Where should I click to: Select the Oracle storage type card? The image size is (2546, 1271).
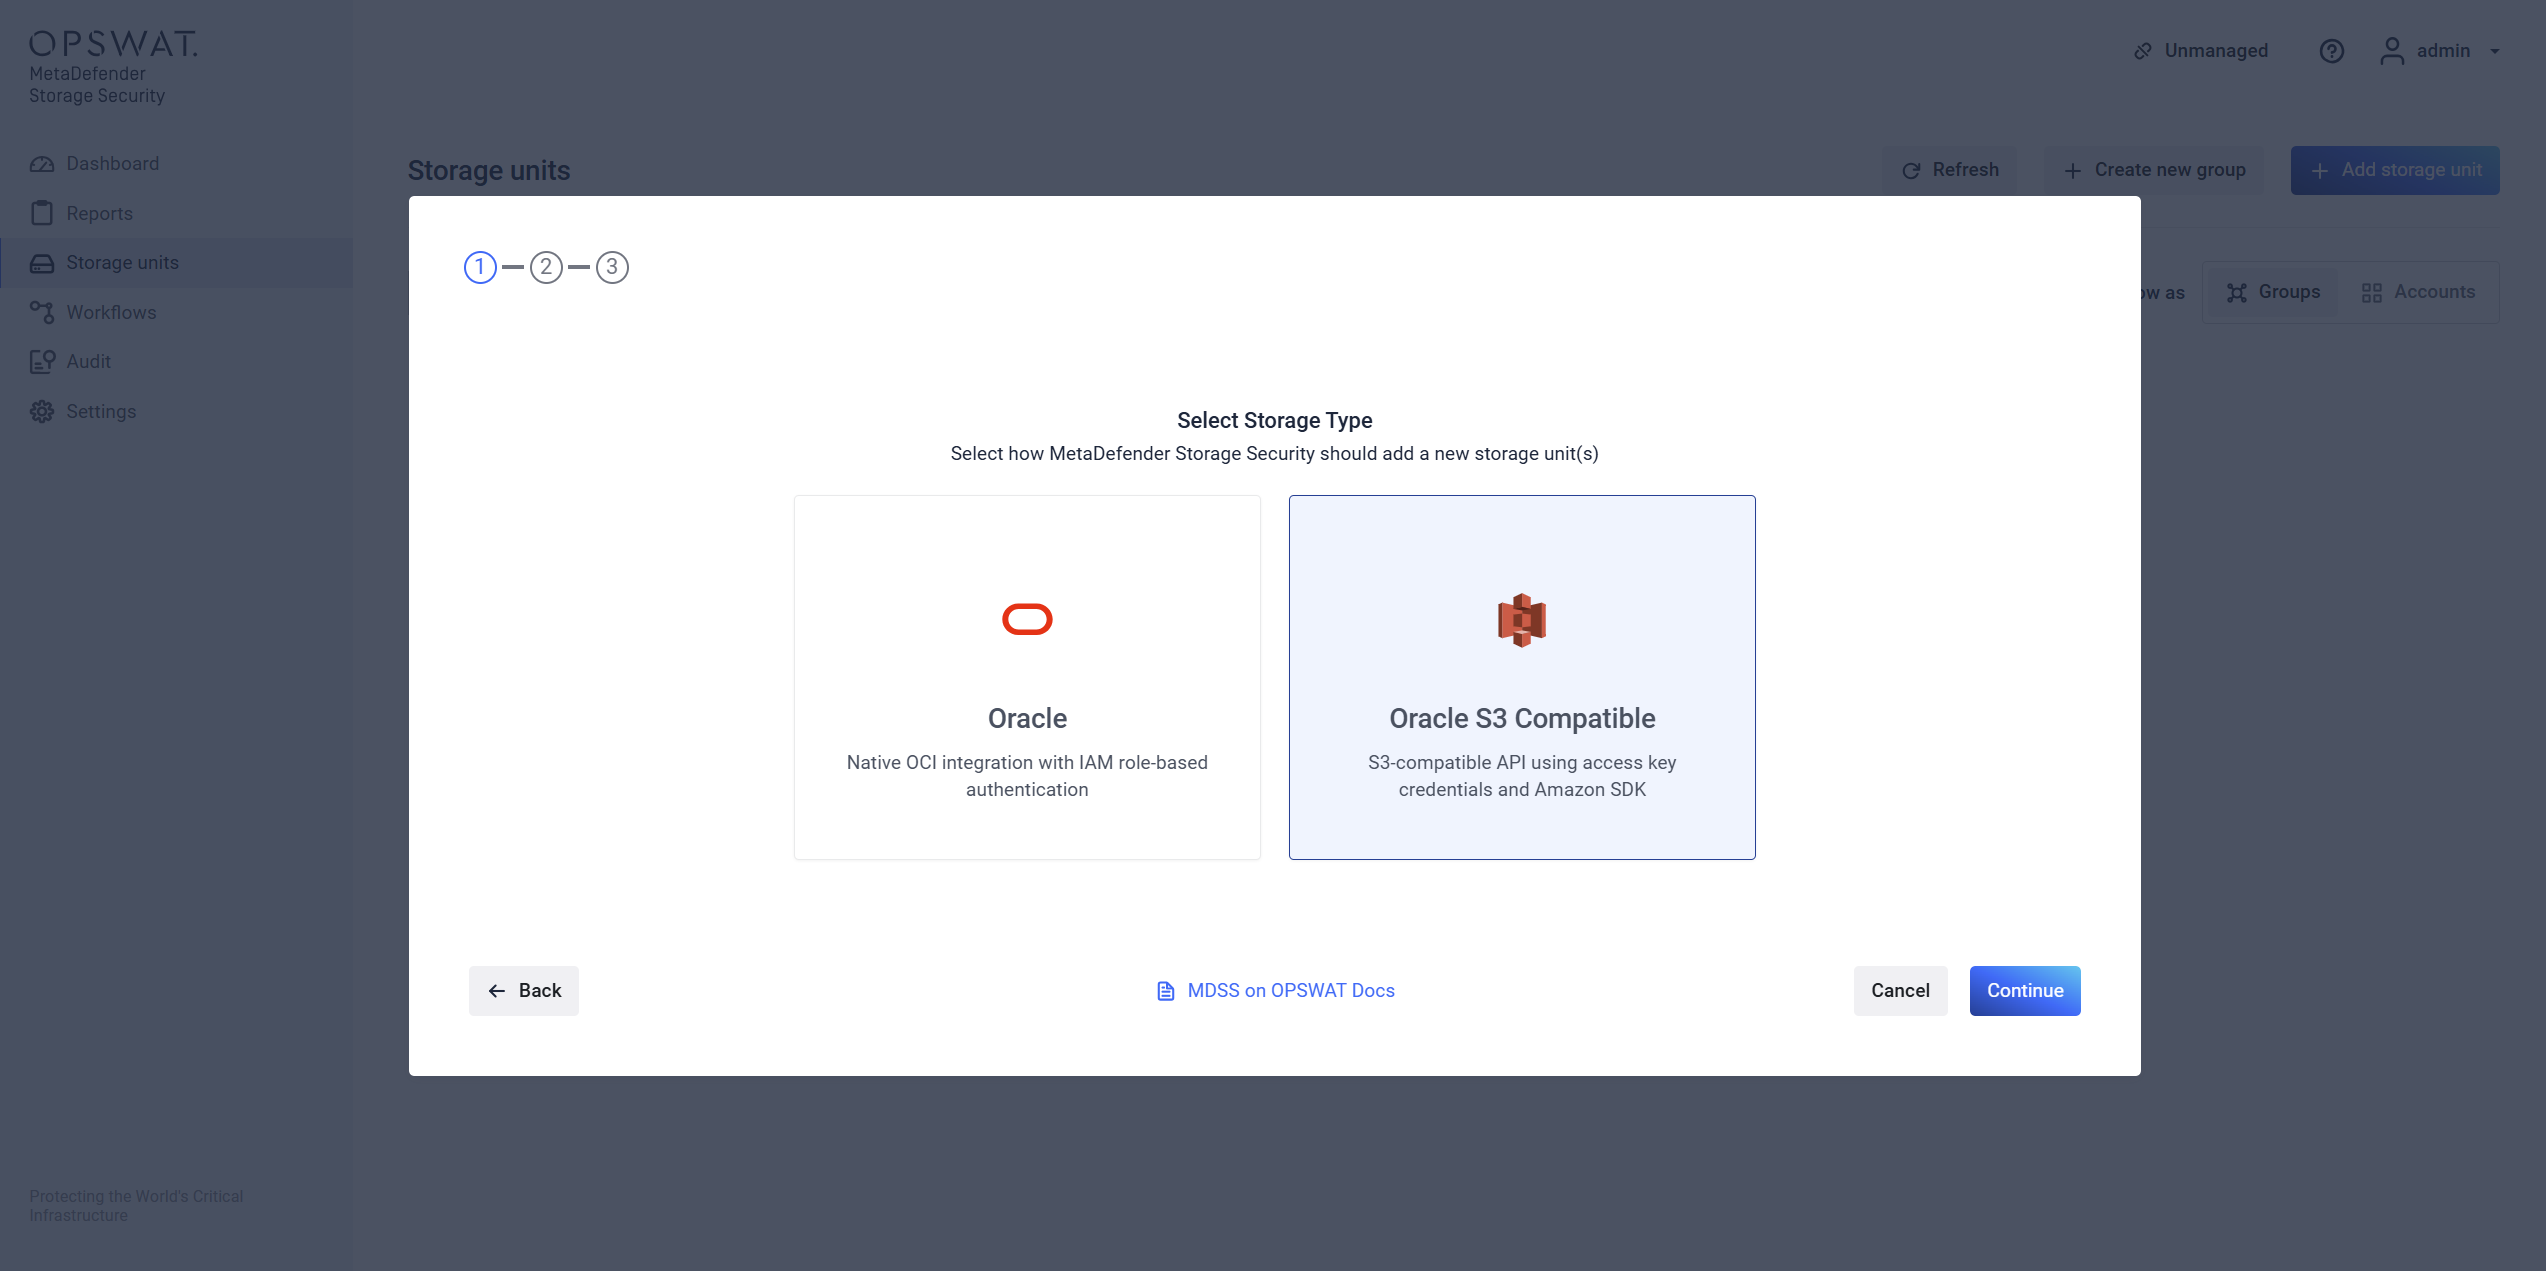pyautogui.click(x=1027, y=677)
